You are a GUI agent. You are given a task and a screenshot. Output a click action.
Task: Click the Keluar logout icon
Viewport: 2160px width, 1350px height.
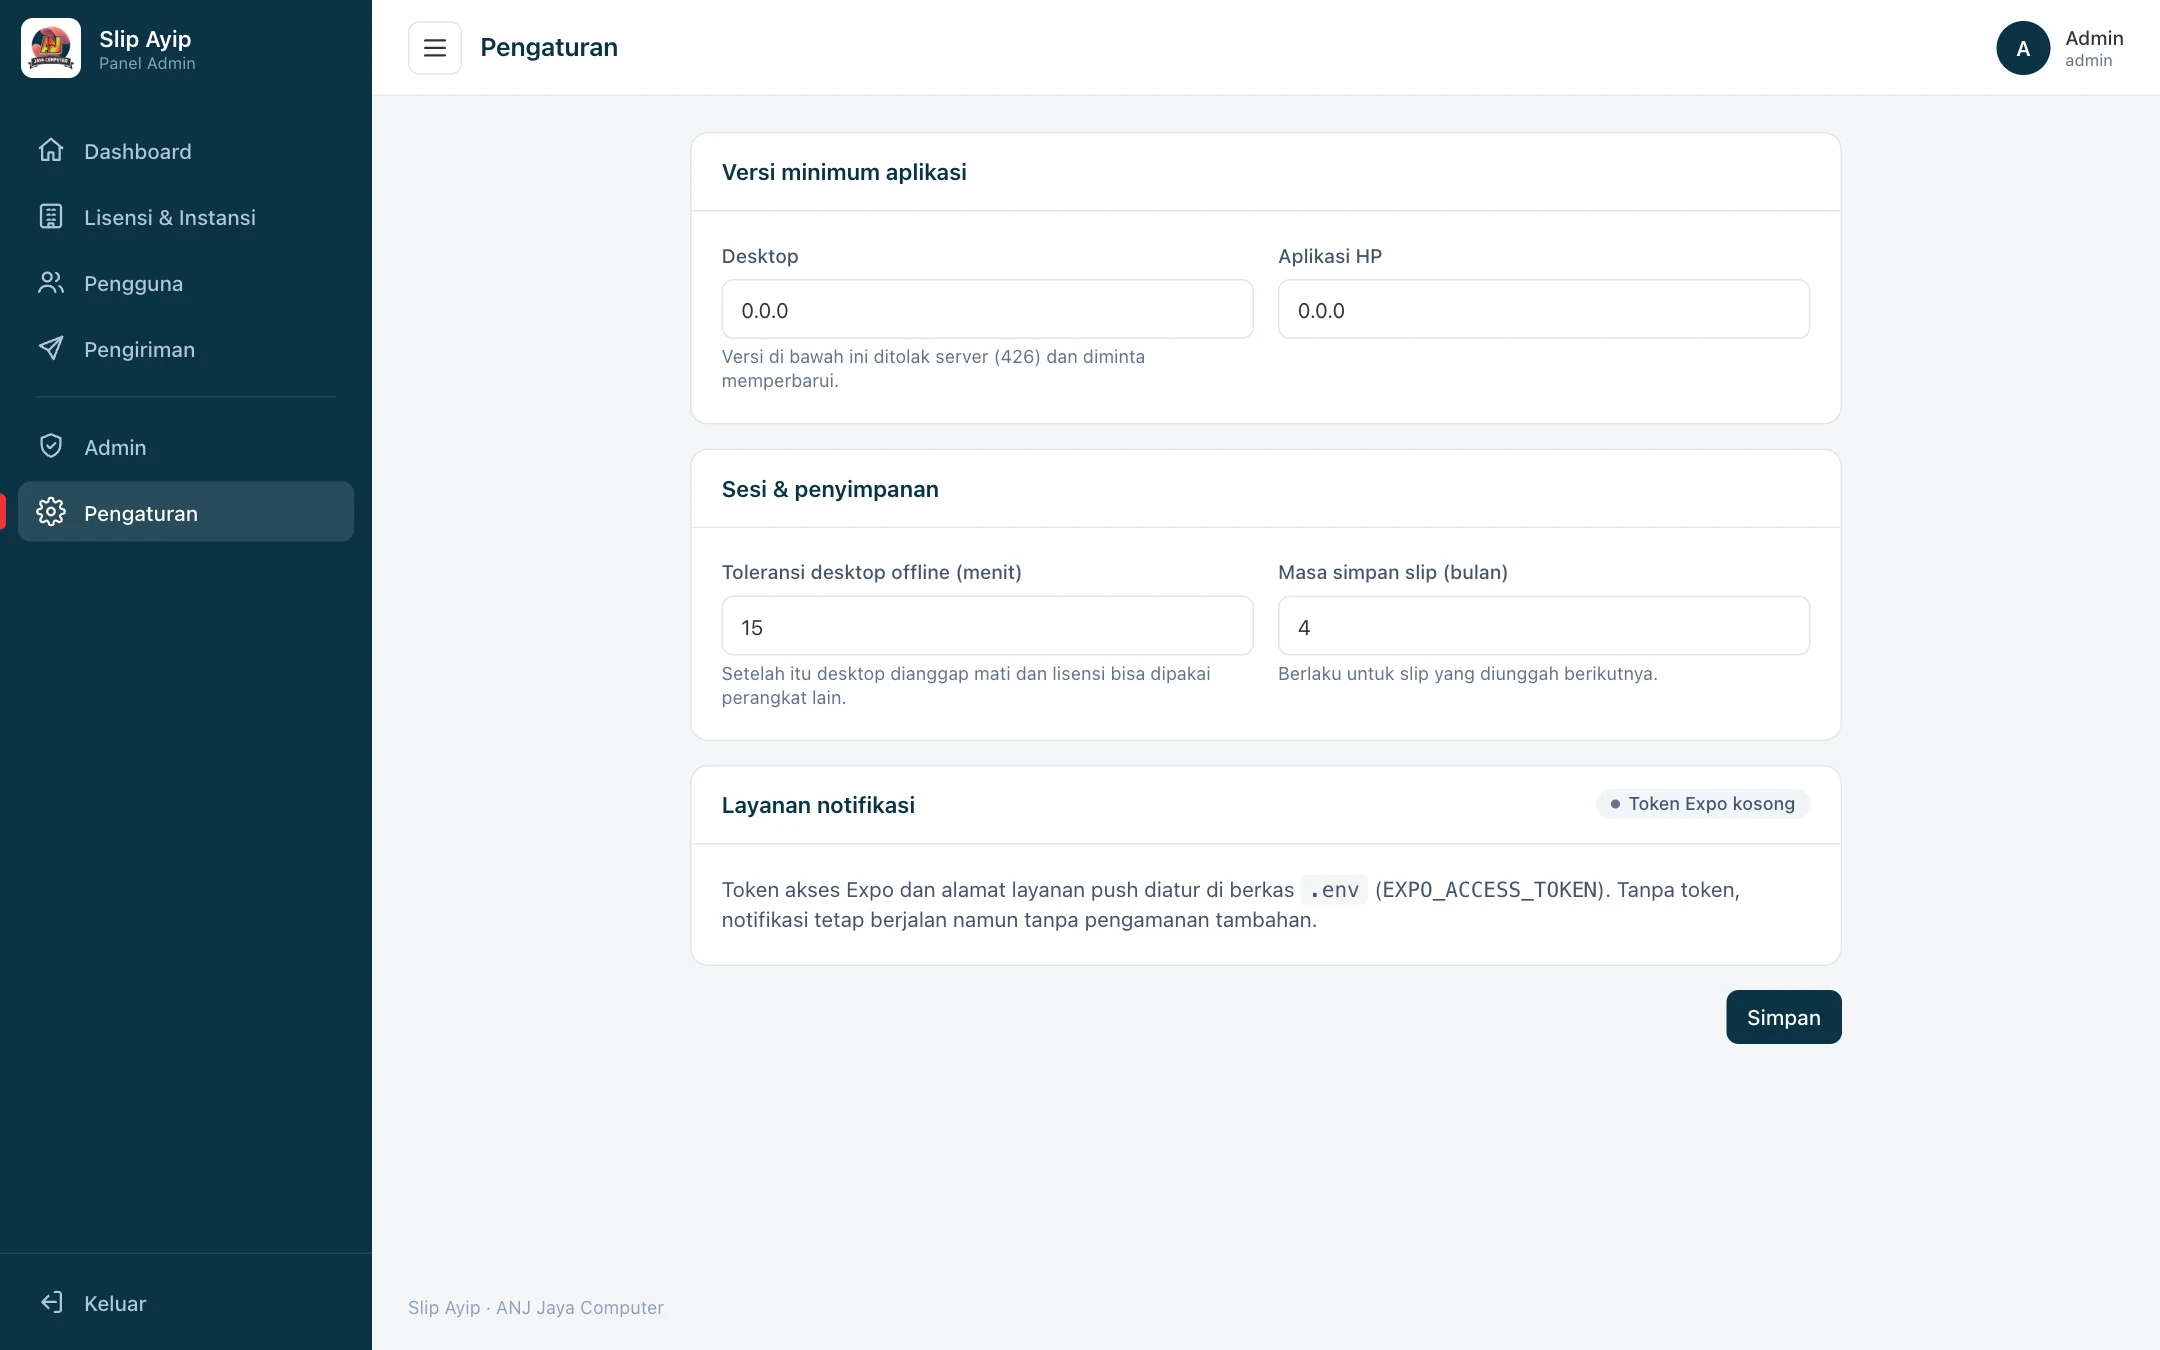click(51, 1302)
